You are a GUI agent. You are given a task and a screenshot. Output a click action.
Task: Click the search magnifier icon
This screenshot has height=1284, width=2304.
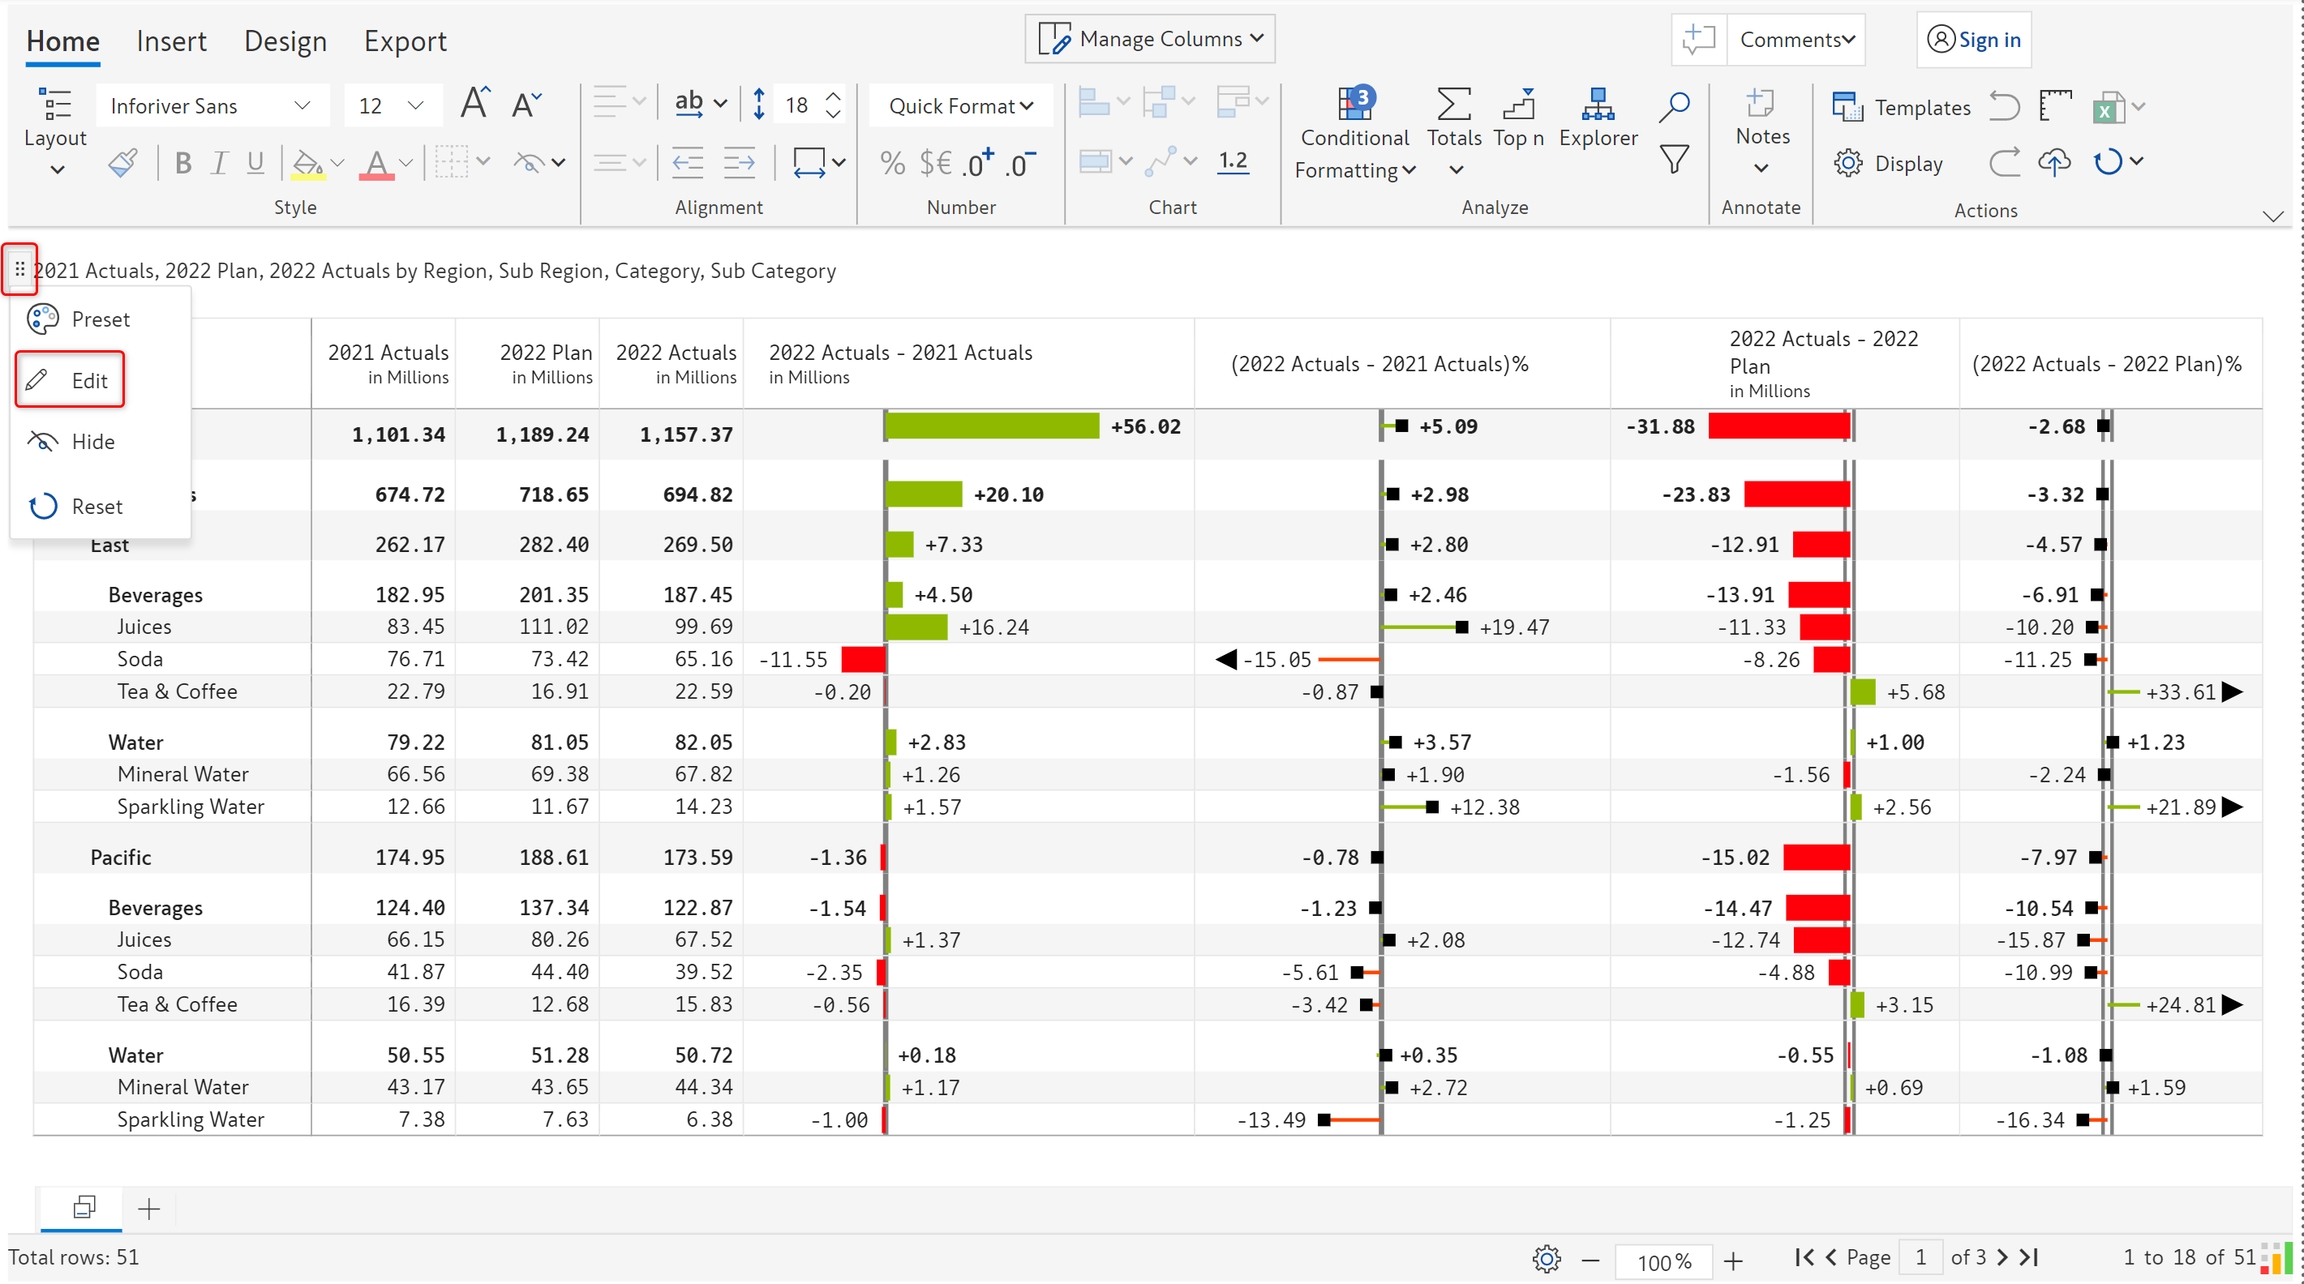point(1673,106)
